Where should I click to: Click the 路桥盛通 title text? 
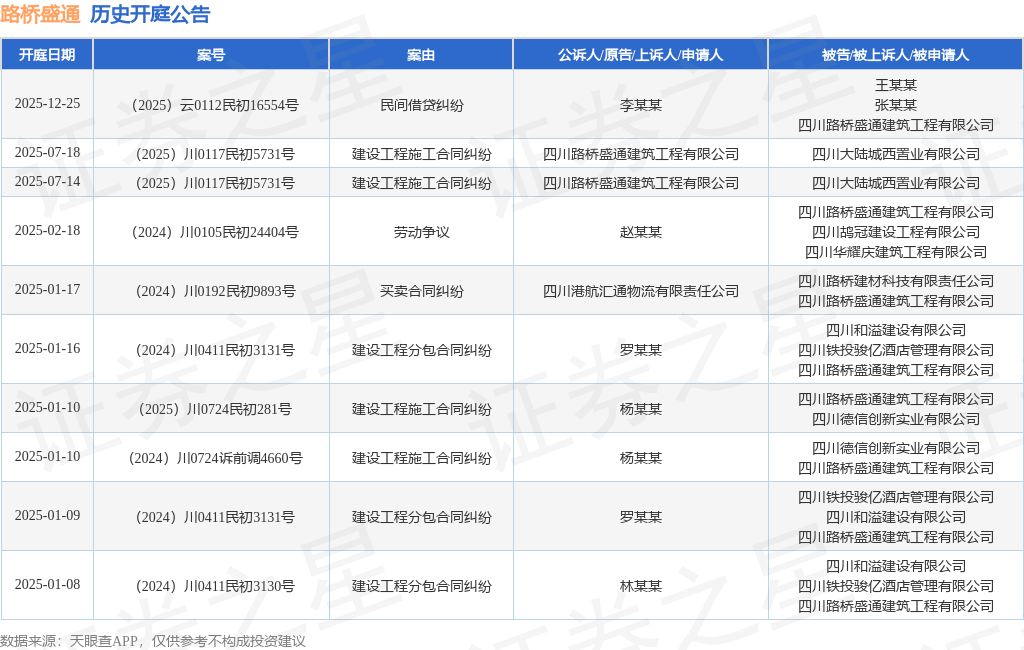[x=40, y=14]
